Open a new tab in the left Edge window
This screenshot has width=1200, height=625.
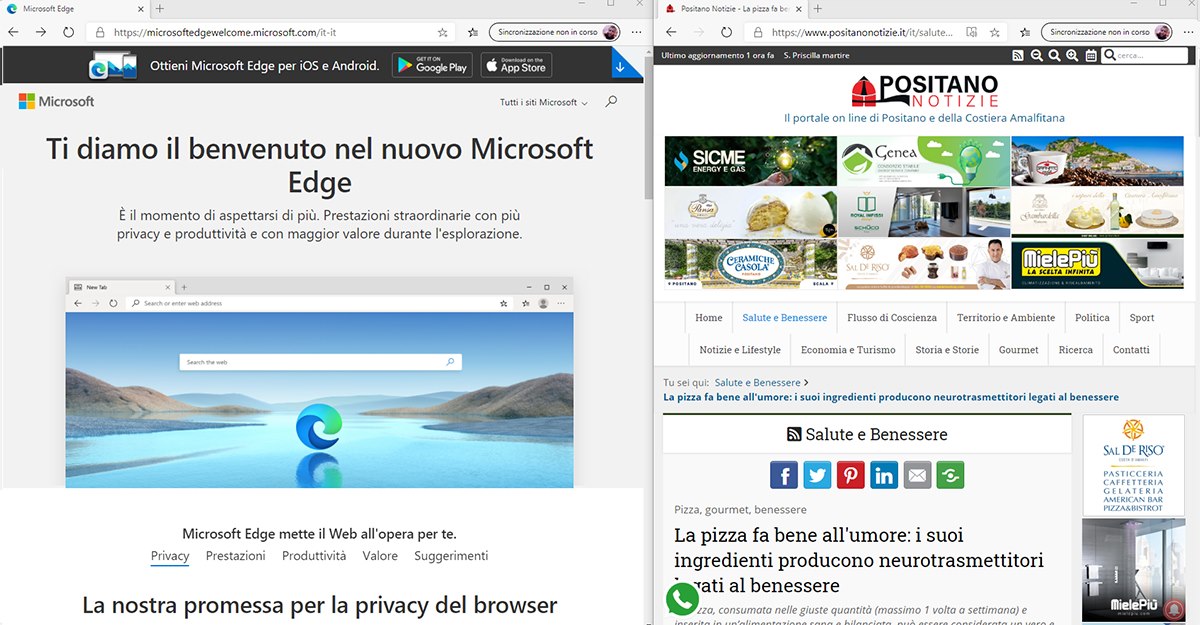pyautogui.click(x=159, y=8)
